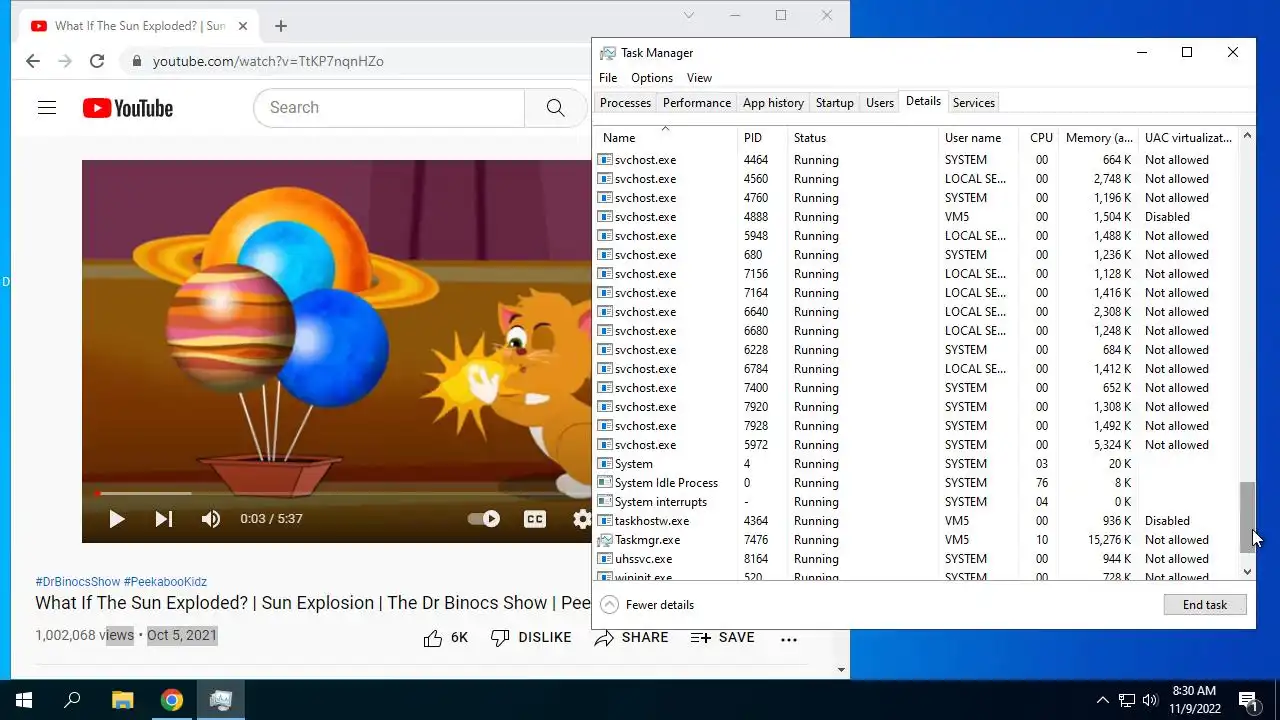The image size is (1280, 720).
Task: Select svchost.exe with PID 4888
Action: pos(916,217)
